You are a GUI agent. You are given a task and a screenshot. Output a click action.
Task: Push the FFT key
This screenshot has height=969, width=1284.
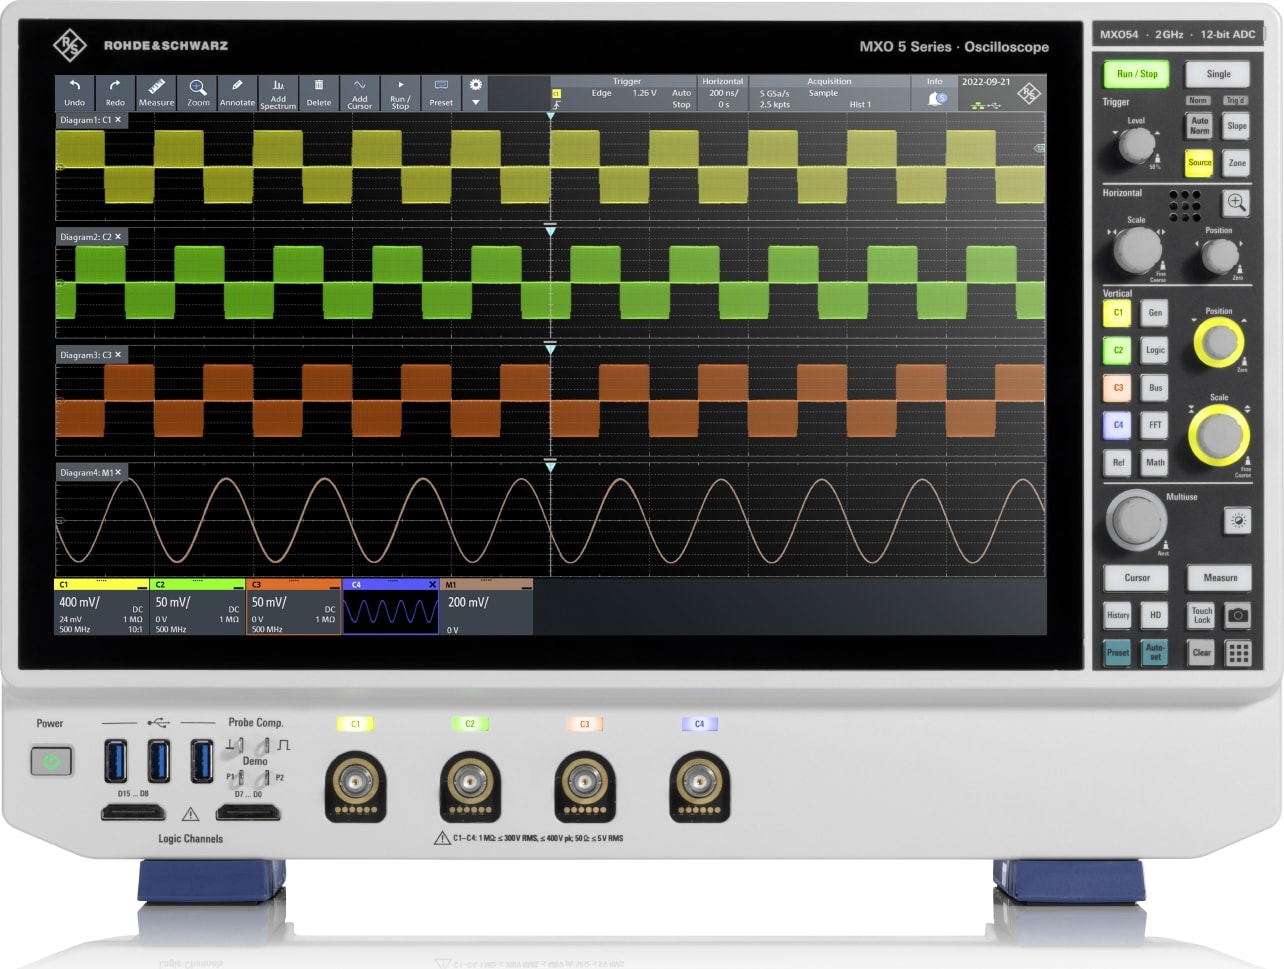(x=1155, y=424)
